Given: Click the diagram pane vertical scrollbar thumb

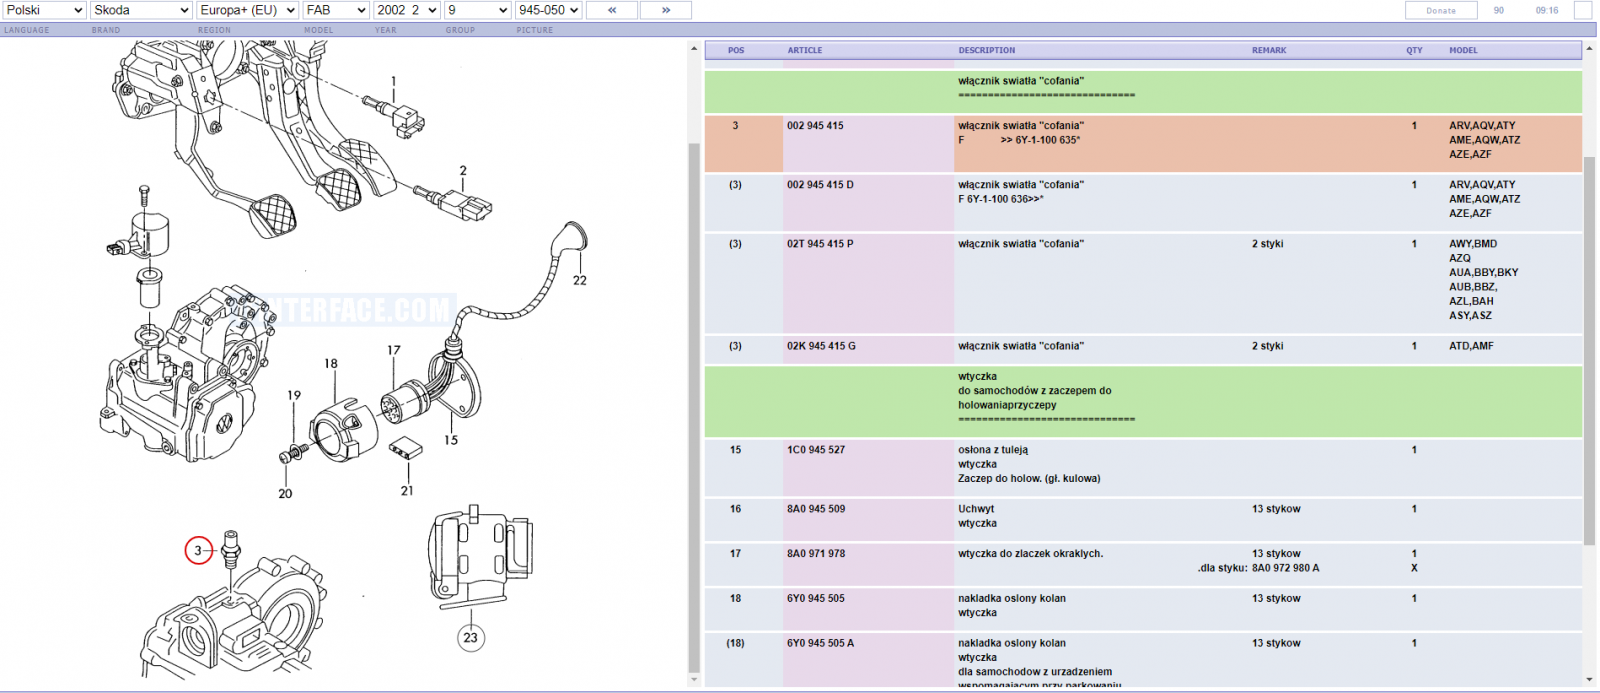Looking at the screenshot, I should coord(694,408).
